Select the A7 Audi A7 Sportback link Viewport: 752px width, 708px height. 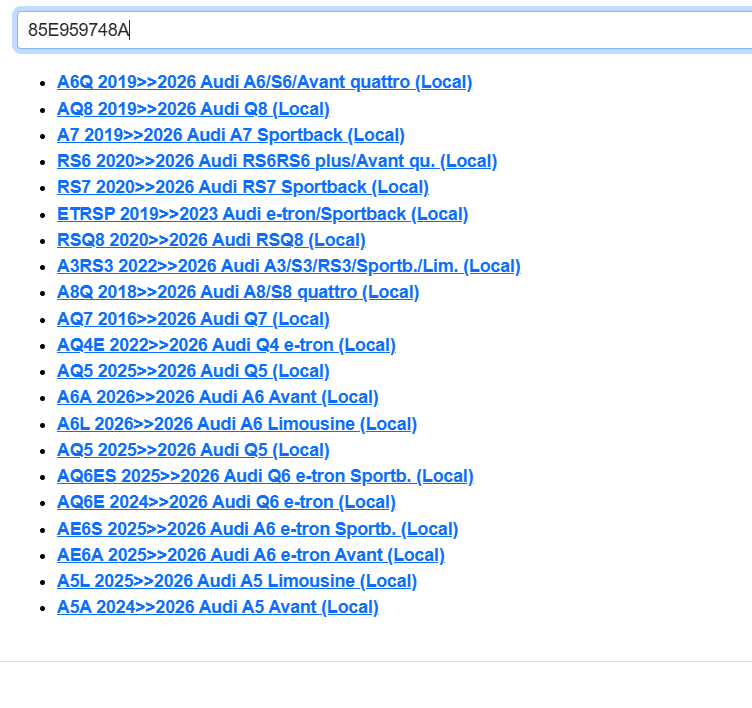tap(230, 135)
